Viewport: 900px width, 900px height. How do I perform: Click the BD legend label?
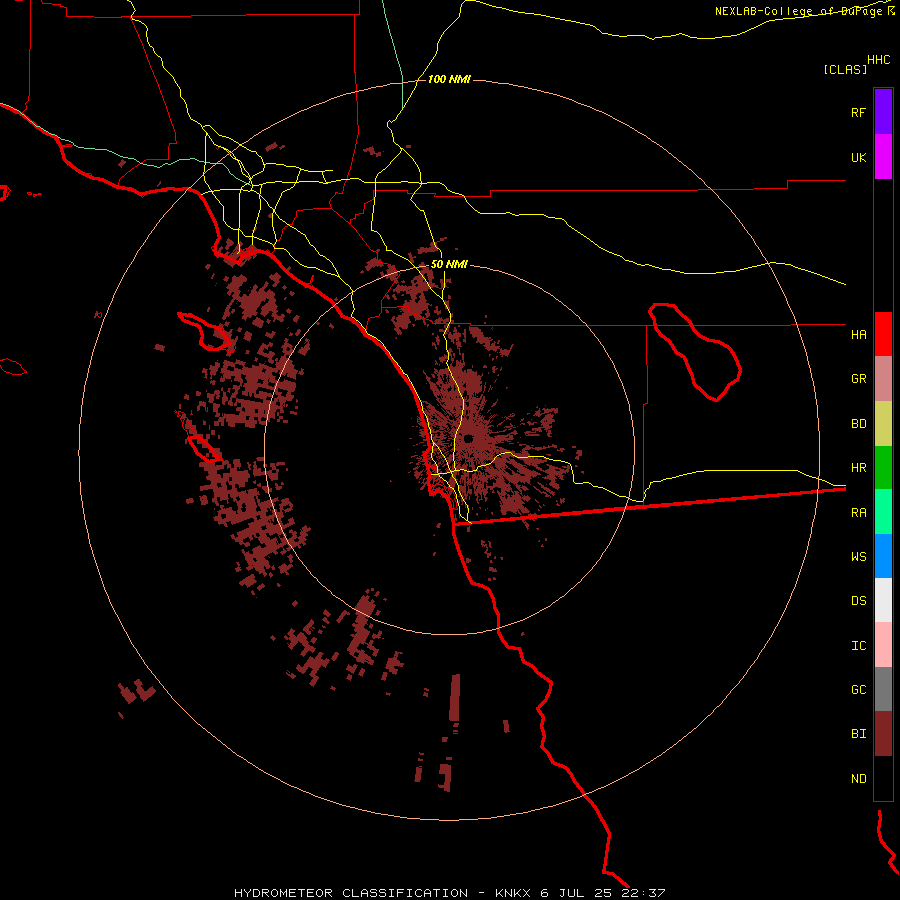click(x=858, y=424)
